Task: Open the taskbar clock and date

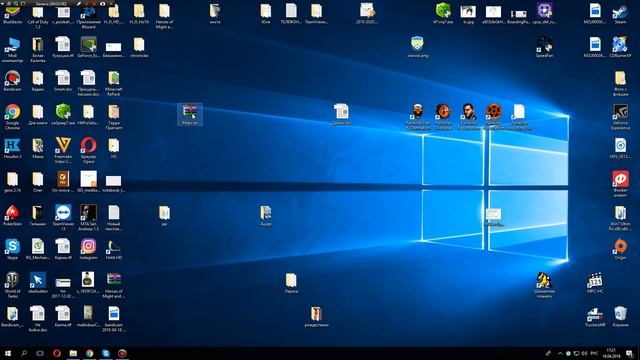Action: [x=611, y=353]
